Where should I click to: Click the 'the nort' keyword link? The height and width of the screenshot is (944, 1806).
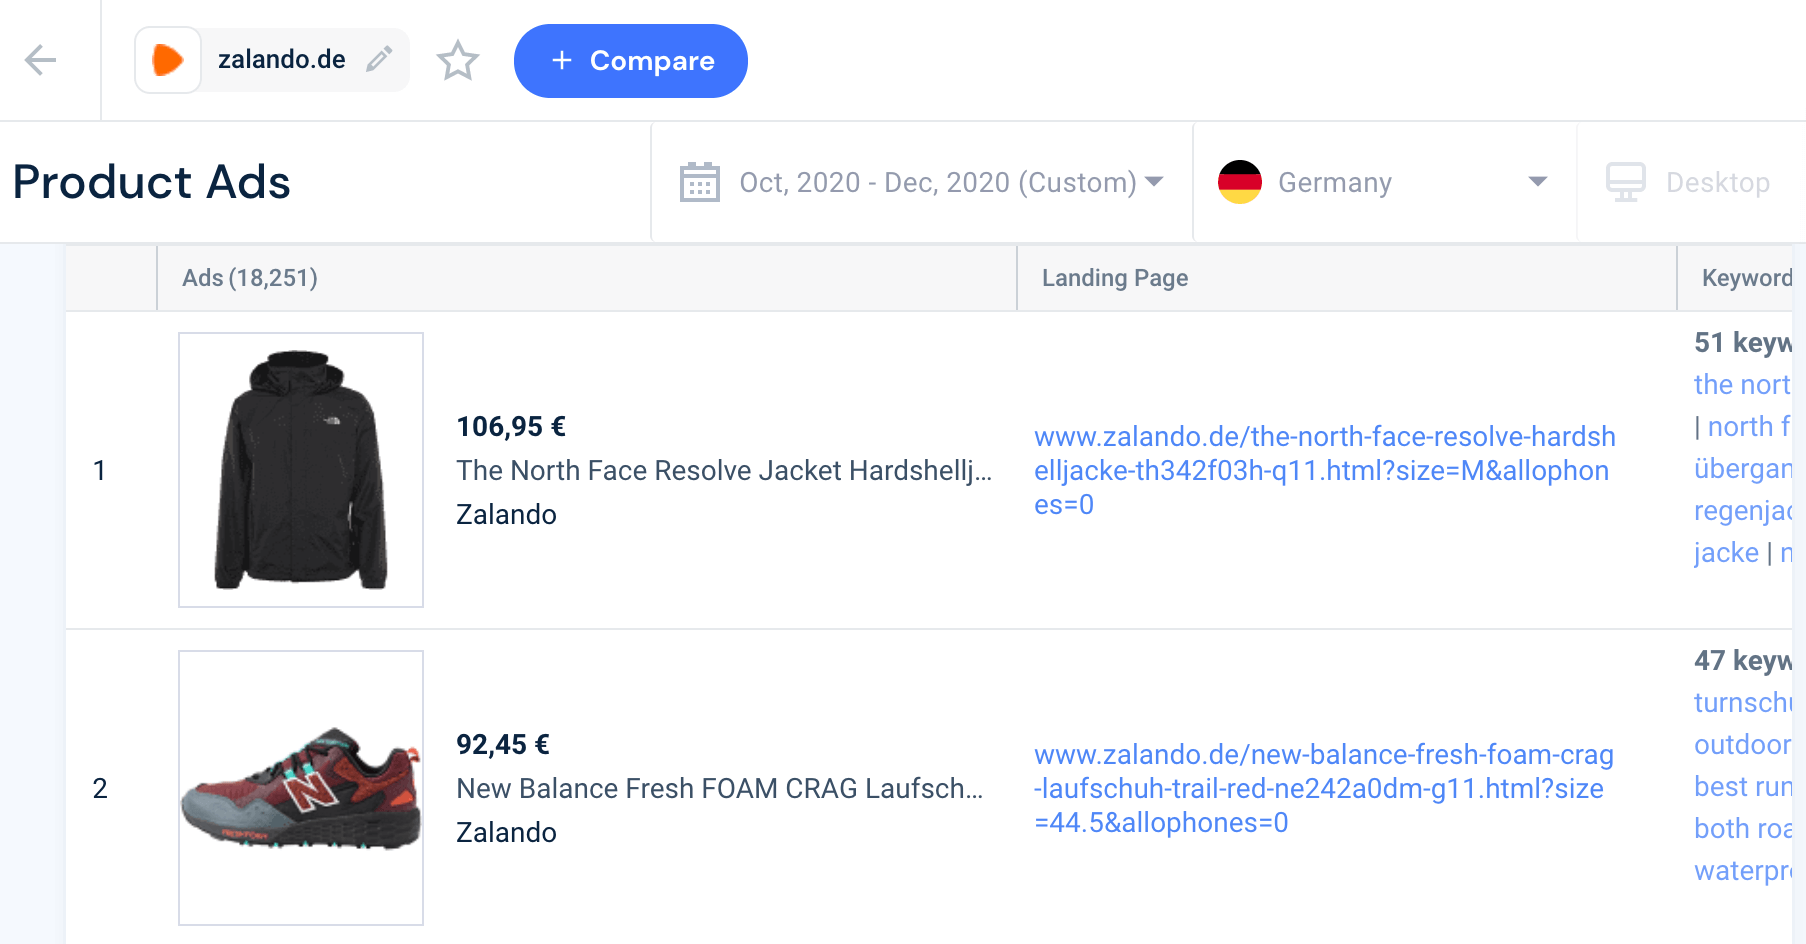[x=1742, y=384]
